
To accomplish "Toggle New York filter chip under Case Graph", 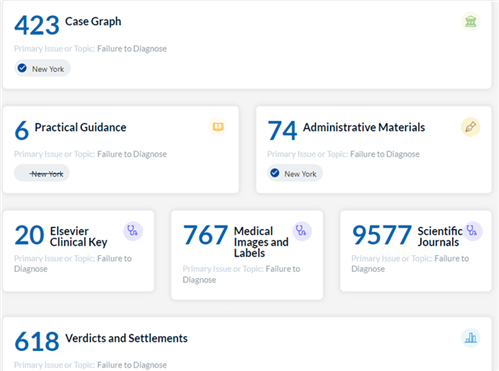I will click(x=42, y=68).
